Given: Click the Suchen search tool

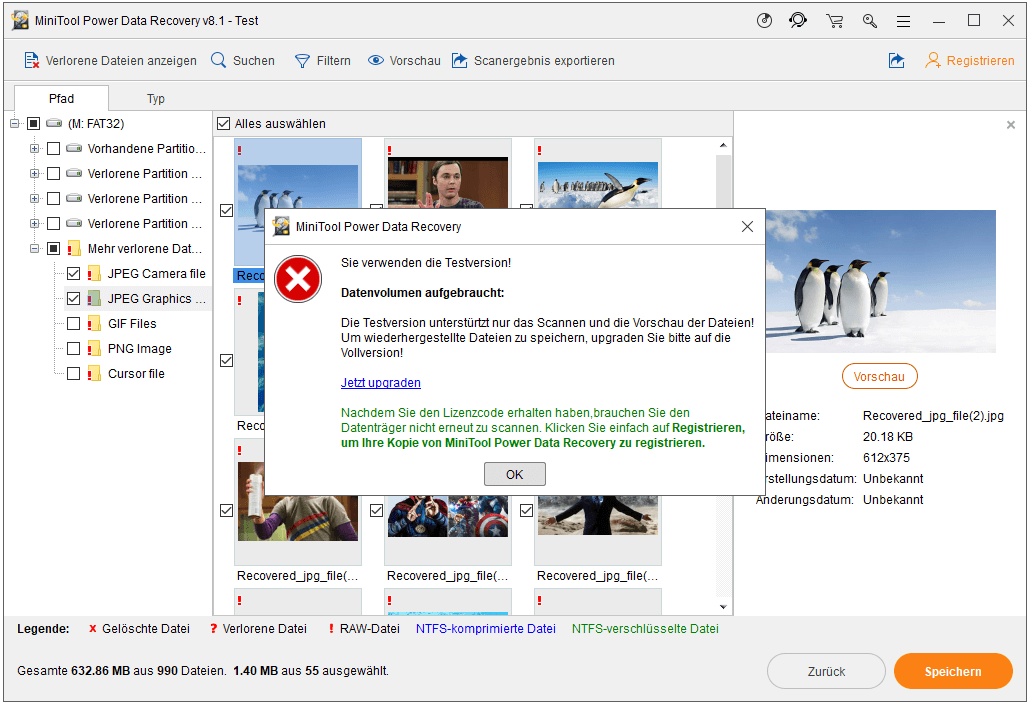Looking at the screenshot, I should pos(243,60).
